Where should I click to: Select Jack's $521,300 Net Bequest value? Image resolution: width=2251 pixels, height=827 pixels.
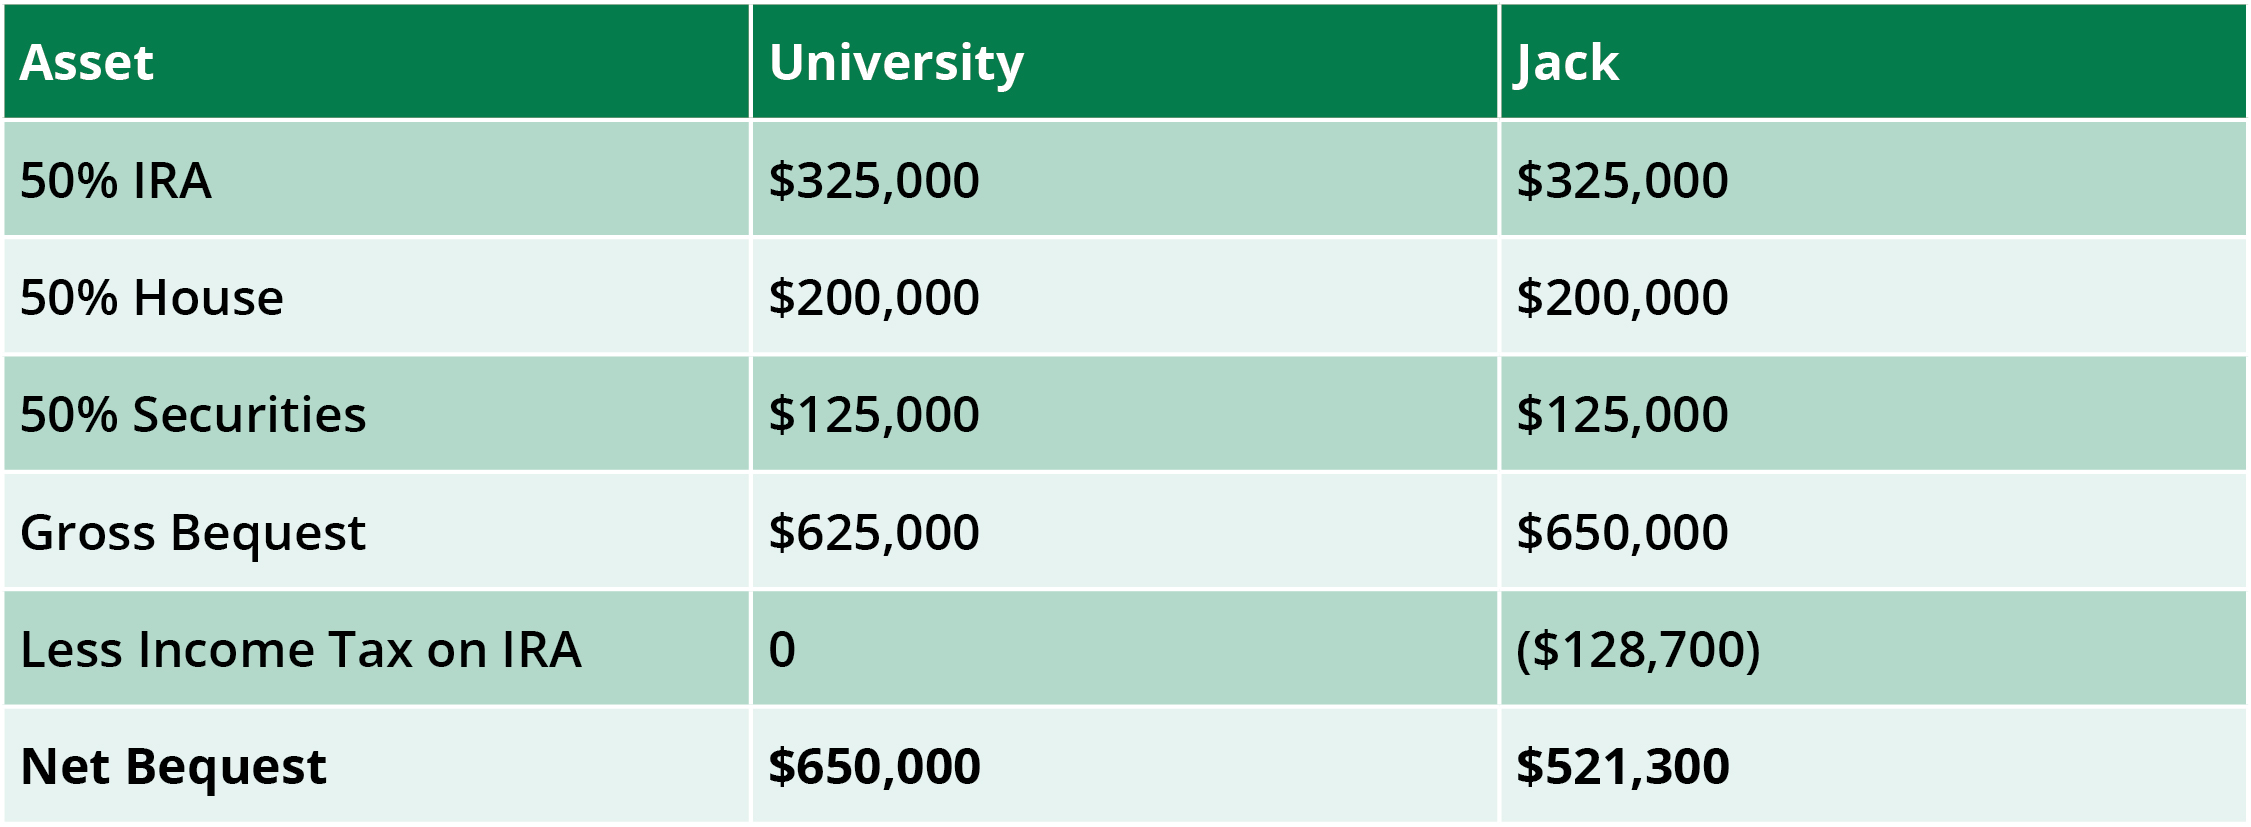point(1622,767)
